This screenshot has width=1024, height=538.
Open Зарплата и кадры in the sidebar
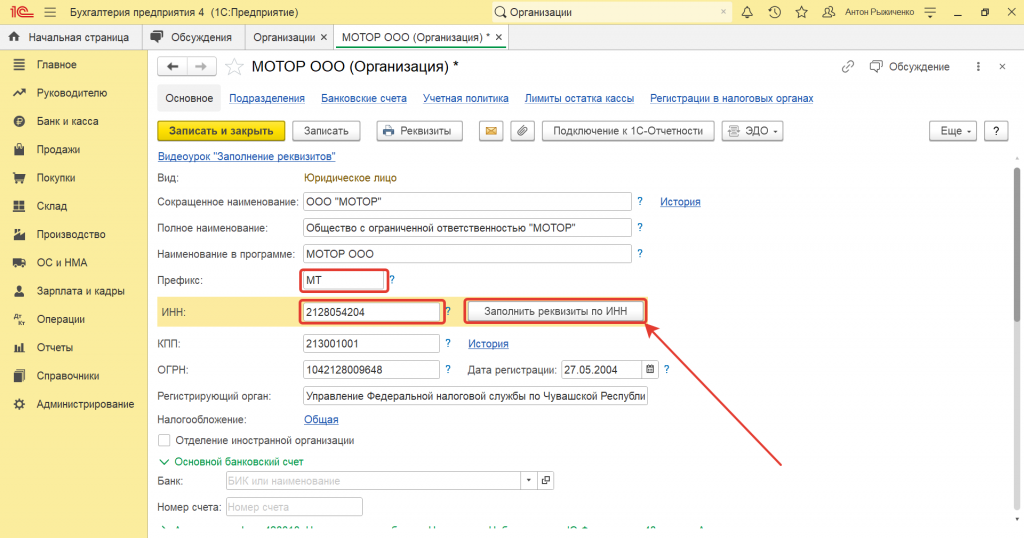[x=80, y=291]
